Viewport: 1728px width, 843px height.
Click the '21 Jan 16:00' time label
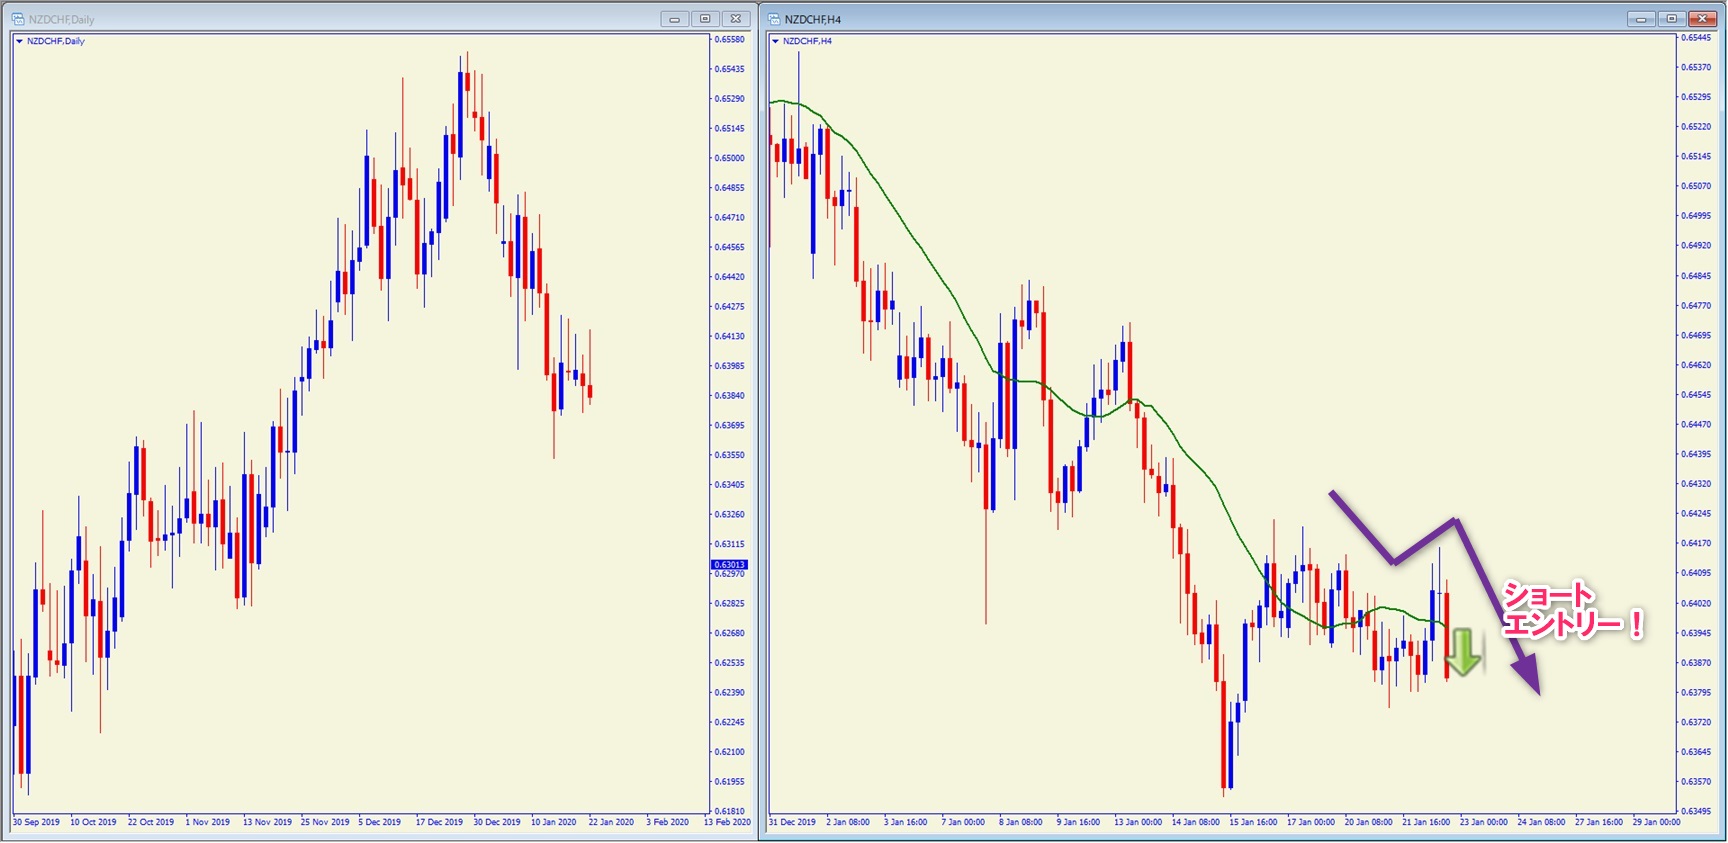coord(1426,822)
